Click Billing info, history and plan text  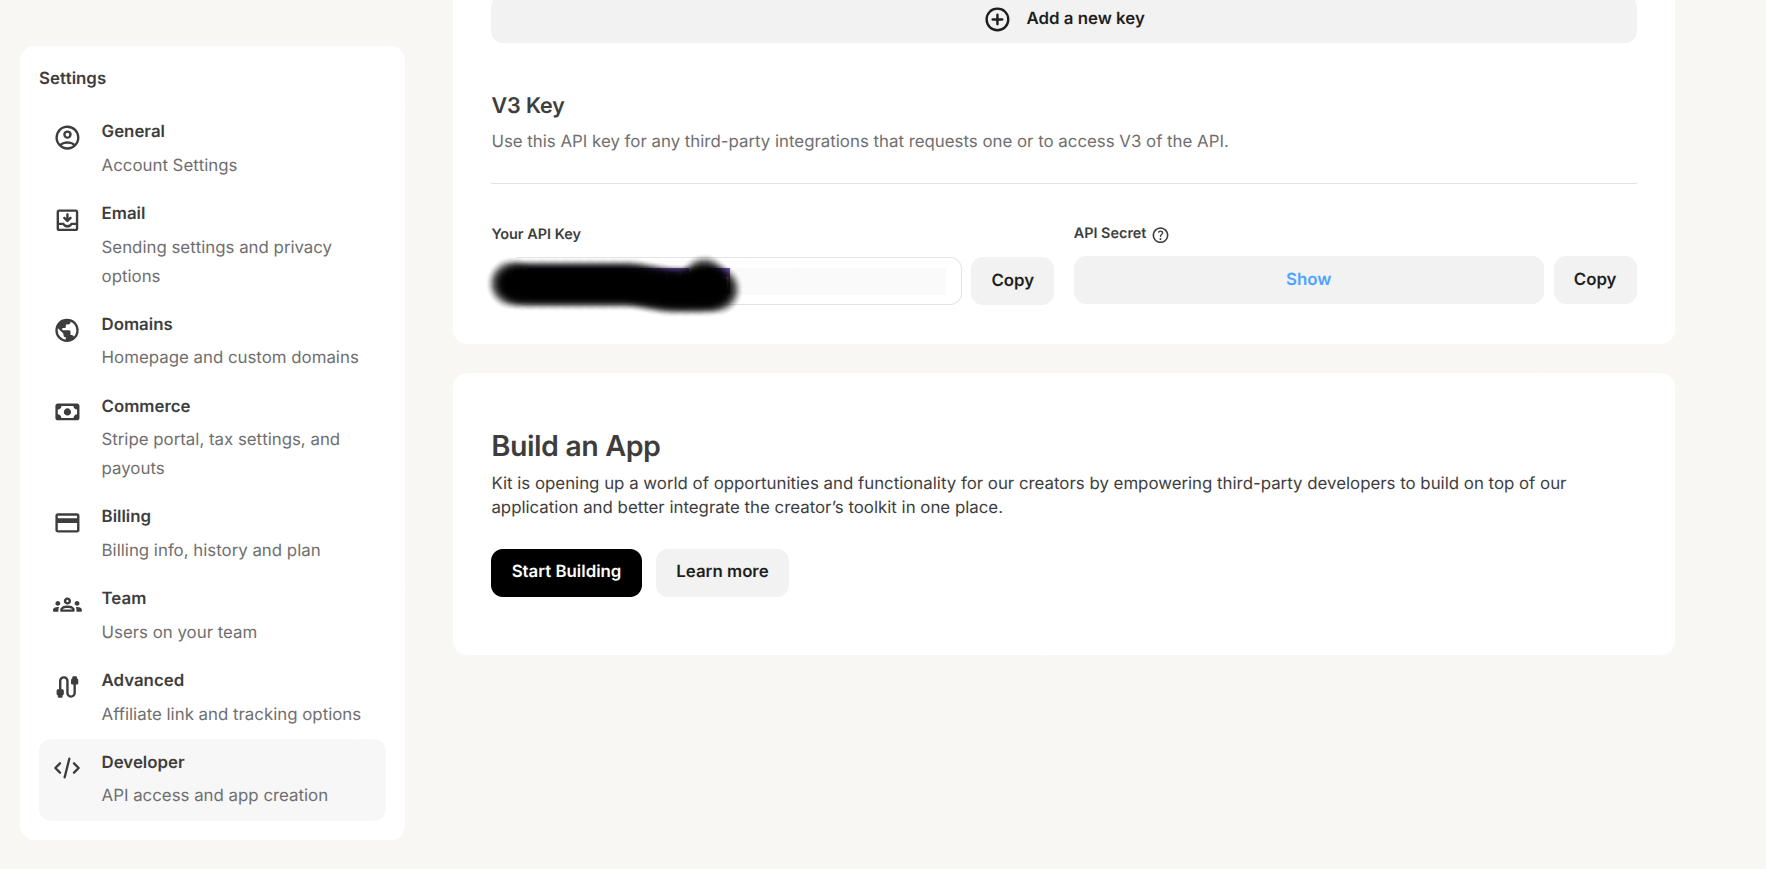pyautogui.click(x=211, y=550)
